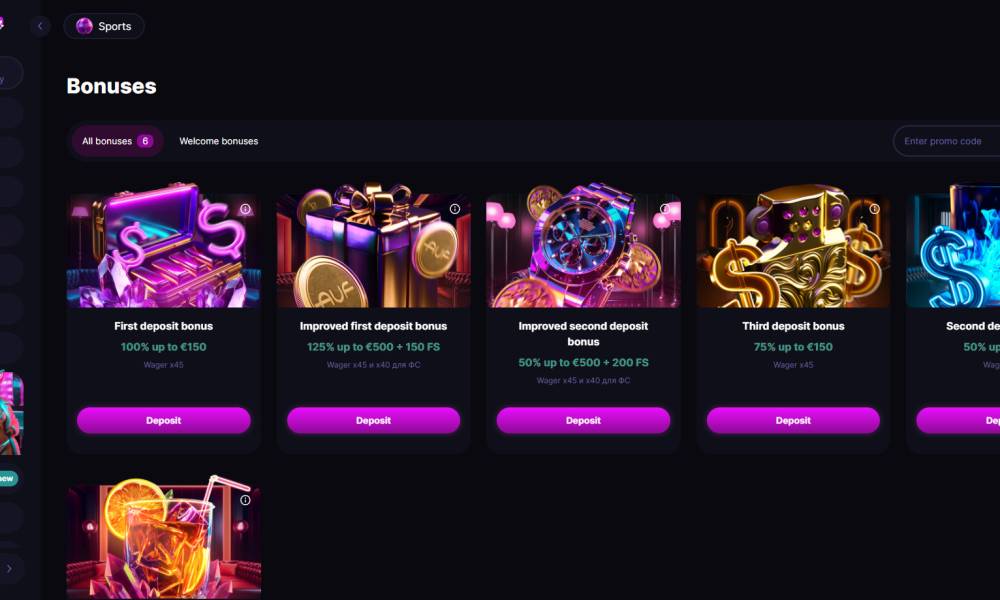The height and width of the screenshot is (600, 1000).
Task: Deposit for Improved second deposit bonus
Action: click(584, 420)
